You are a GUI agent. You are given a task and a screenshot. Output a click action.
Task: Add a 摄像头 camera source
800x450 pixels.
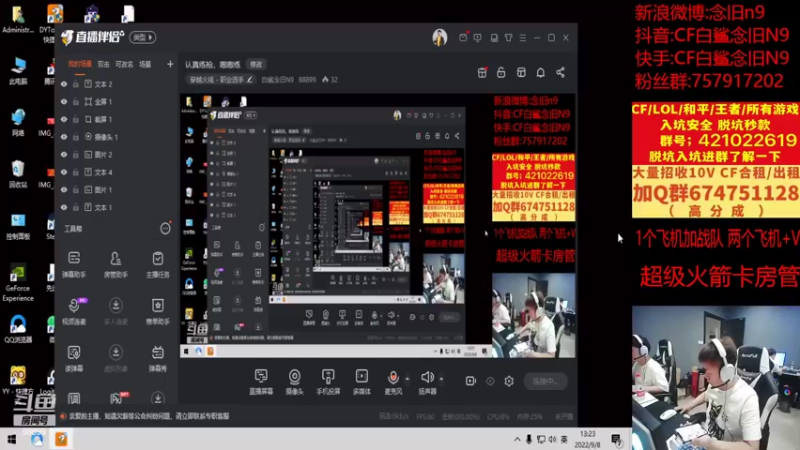pos(294,382)
